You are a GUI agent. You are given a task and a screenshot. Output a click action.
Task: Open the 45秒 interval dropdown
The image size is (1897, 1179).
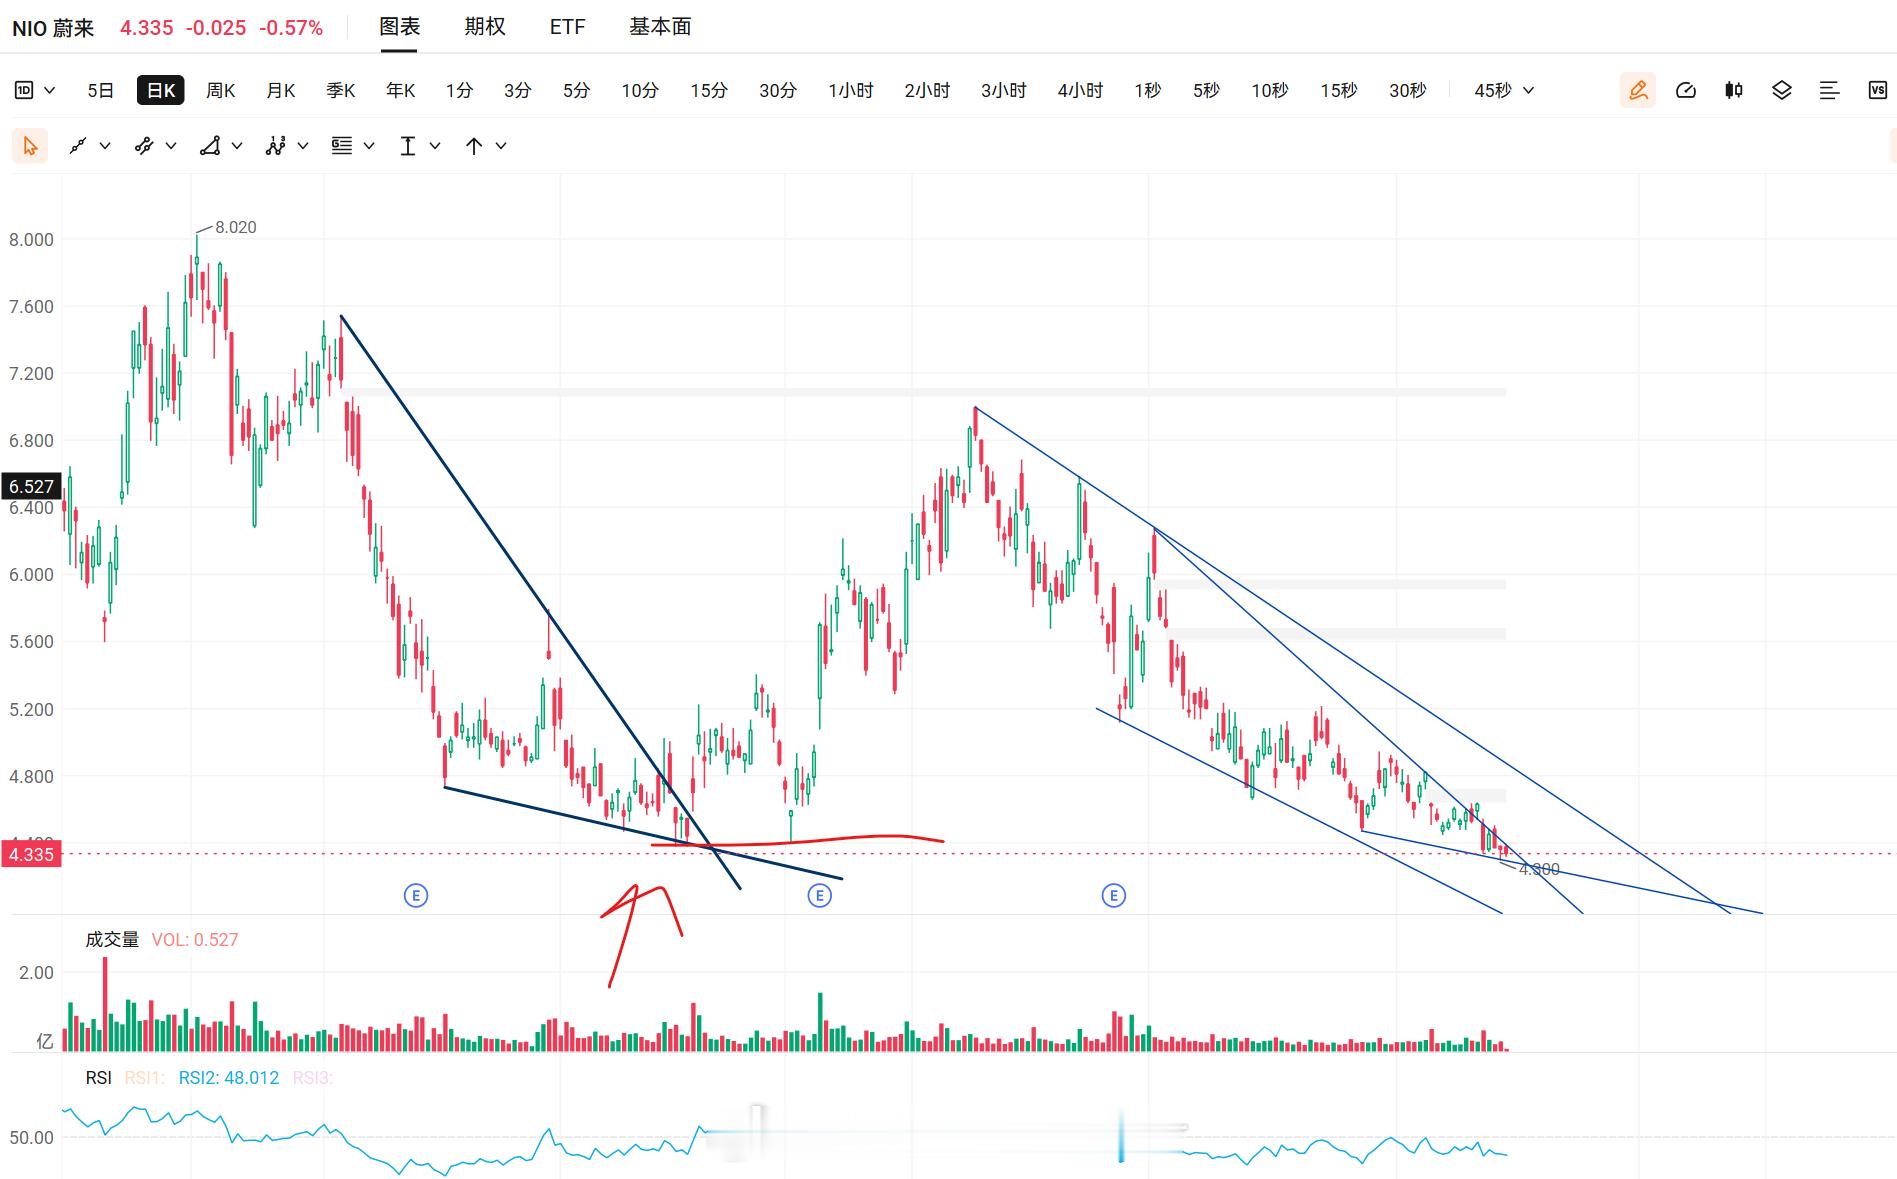tap(1504, 90)
